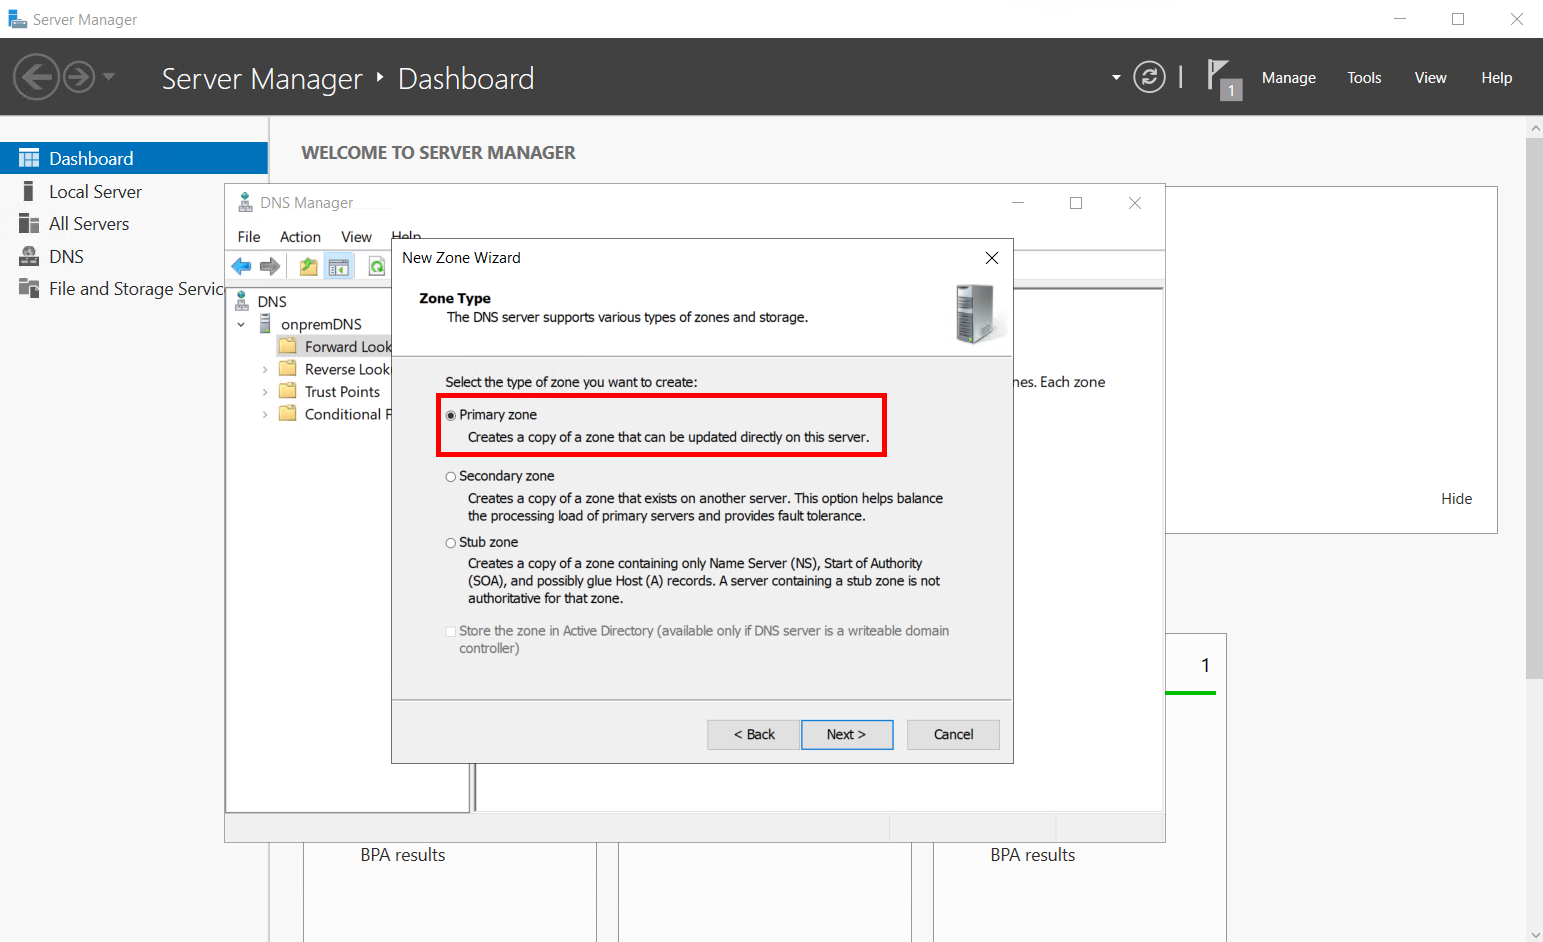Click the DNS Manager title bar icon

point(245,203)
